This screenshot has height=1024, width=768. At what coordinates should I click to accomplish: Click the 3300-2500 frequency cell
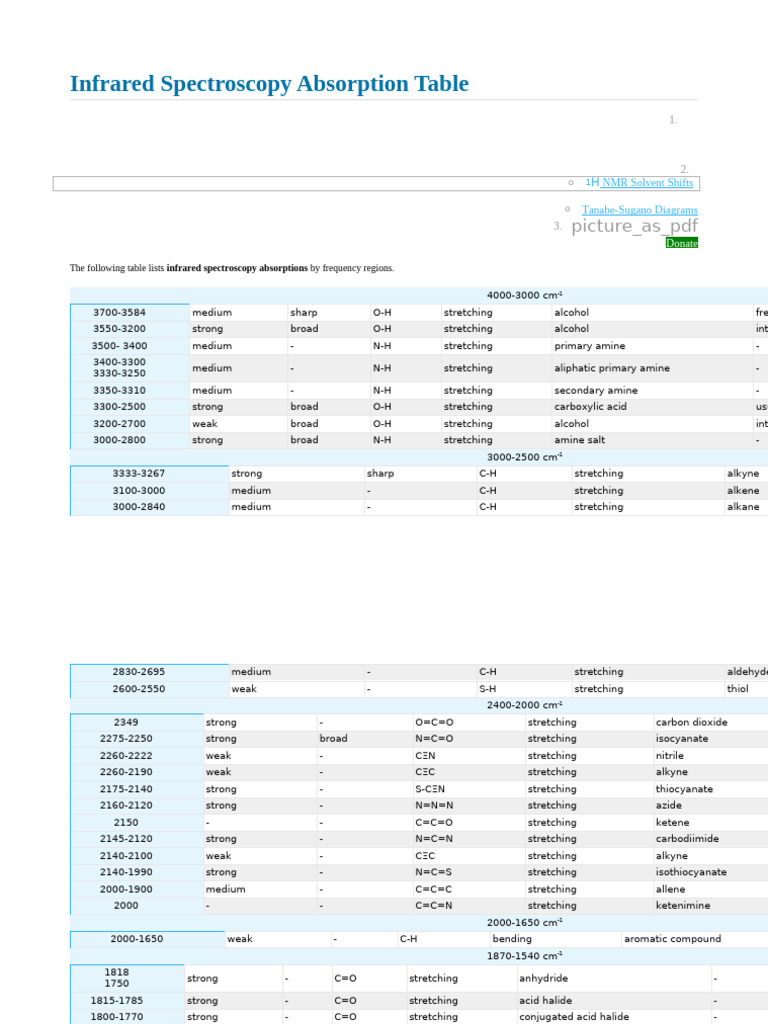pos(129,407)
